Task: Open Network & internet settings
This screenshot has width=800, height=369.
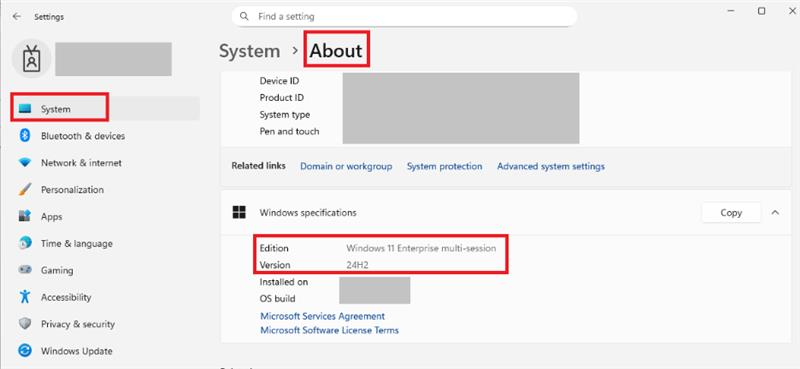Action: point(81,163)
